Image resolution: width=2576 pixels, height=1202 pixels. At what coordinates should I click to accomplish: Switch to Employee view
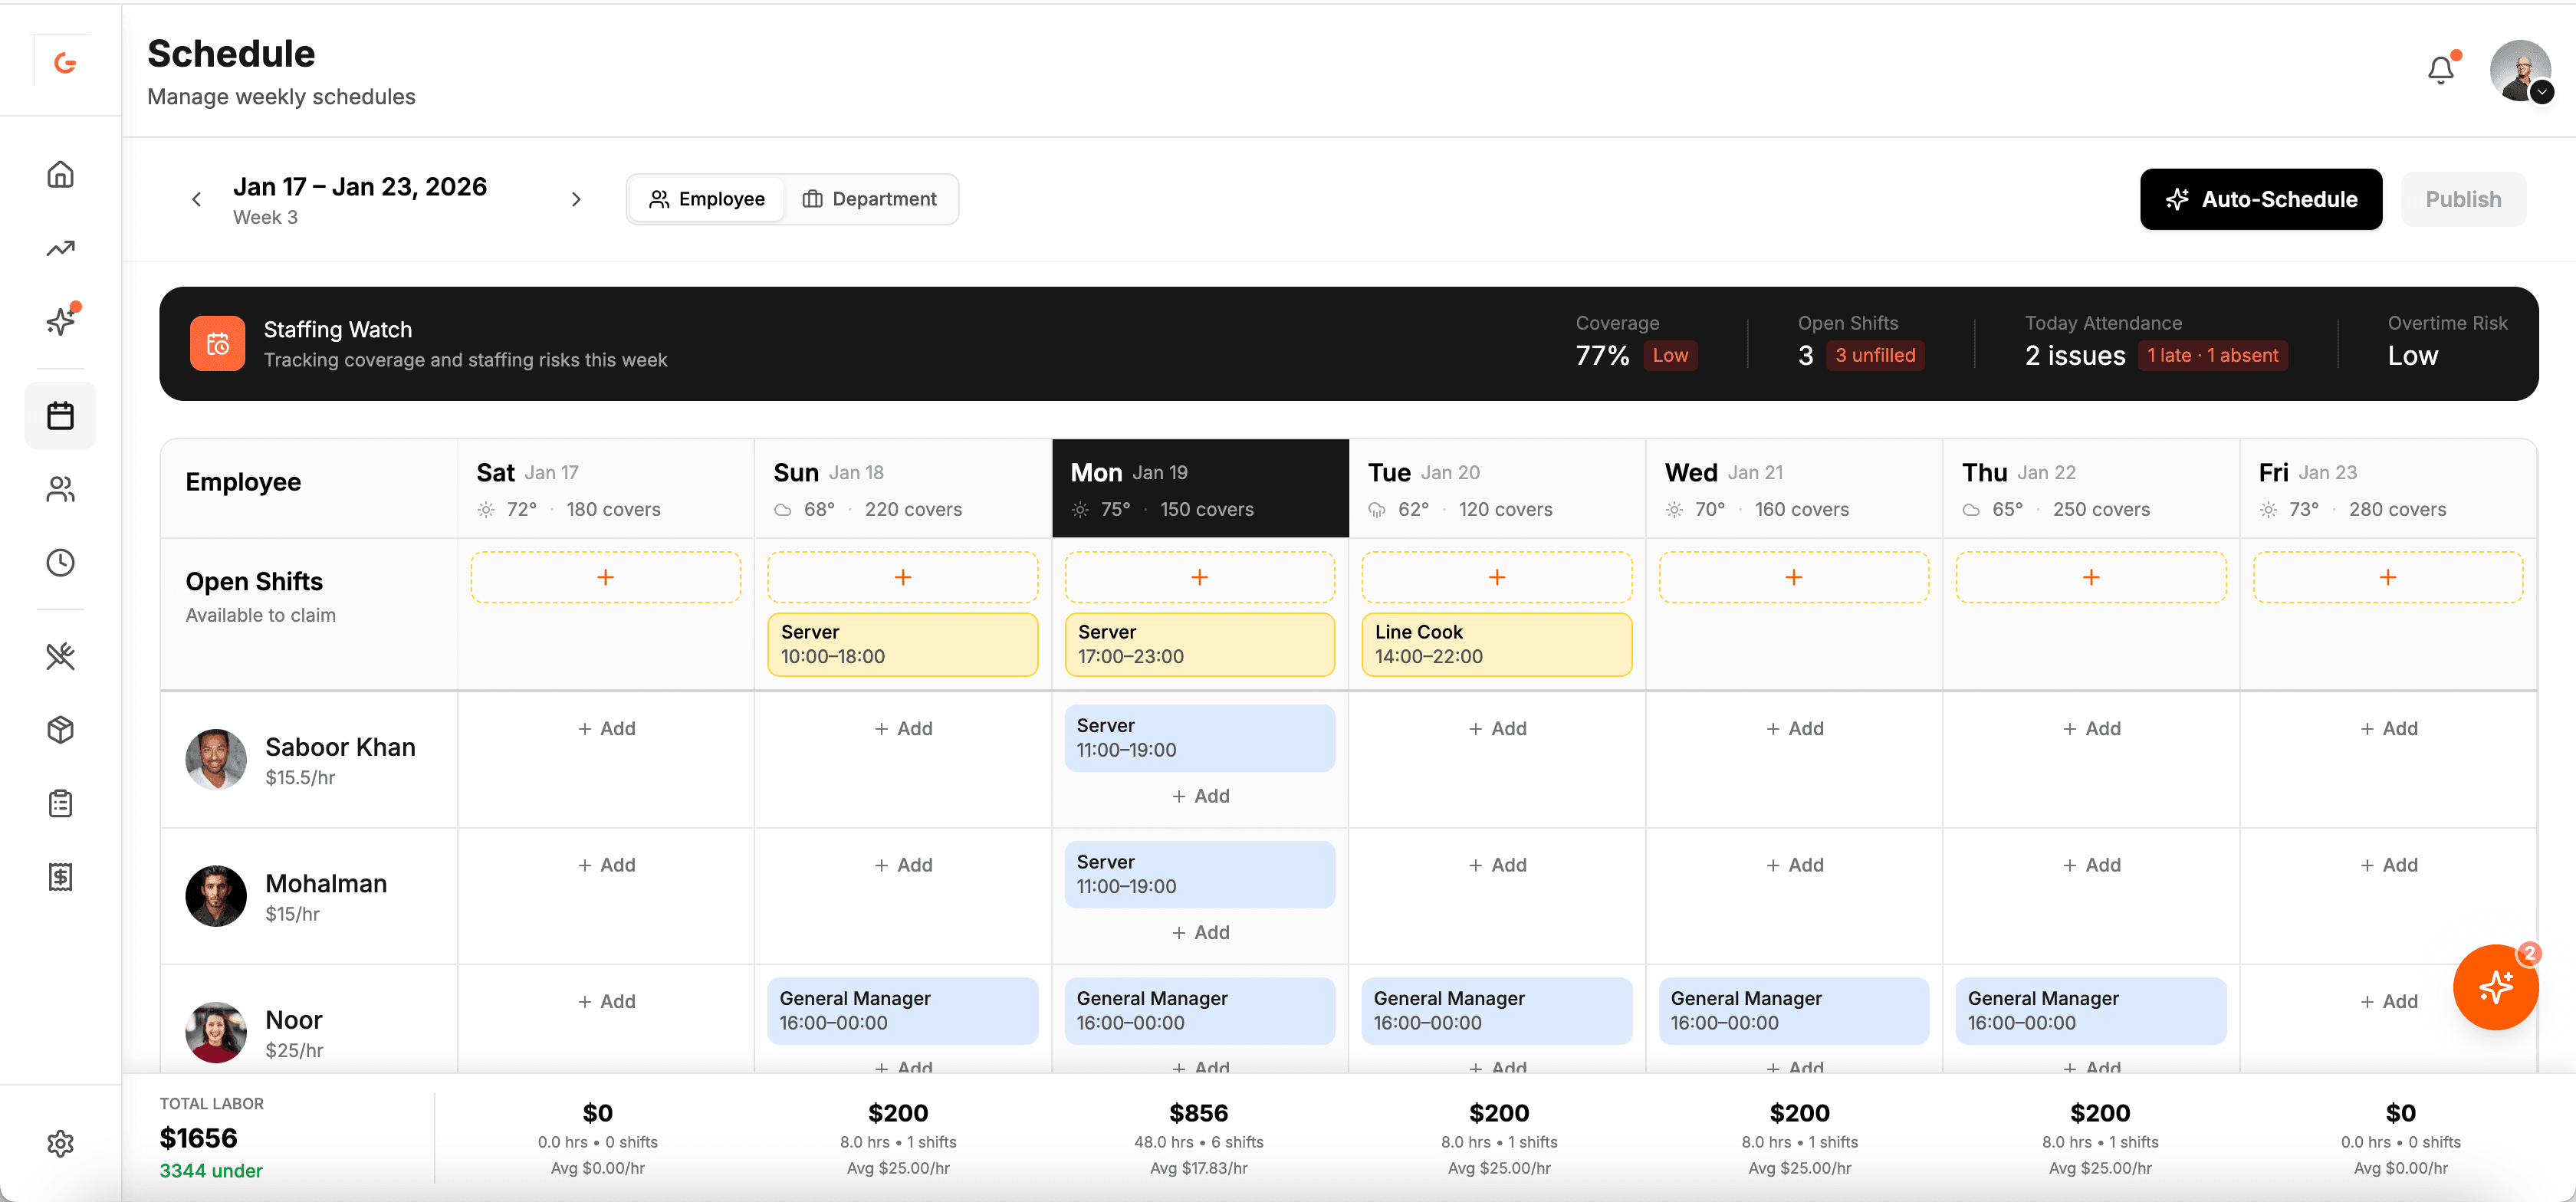point(706,198)
